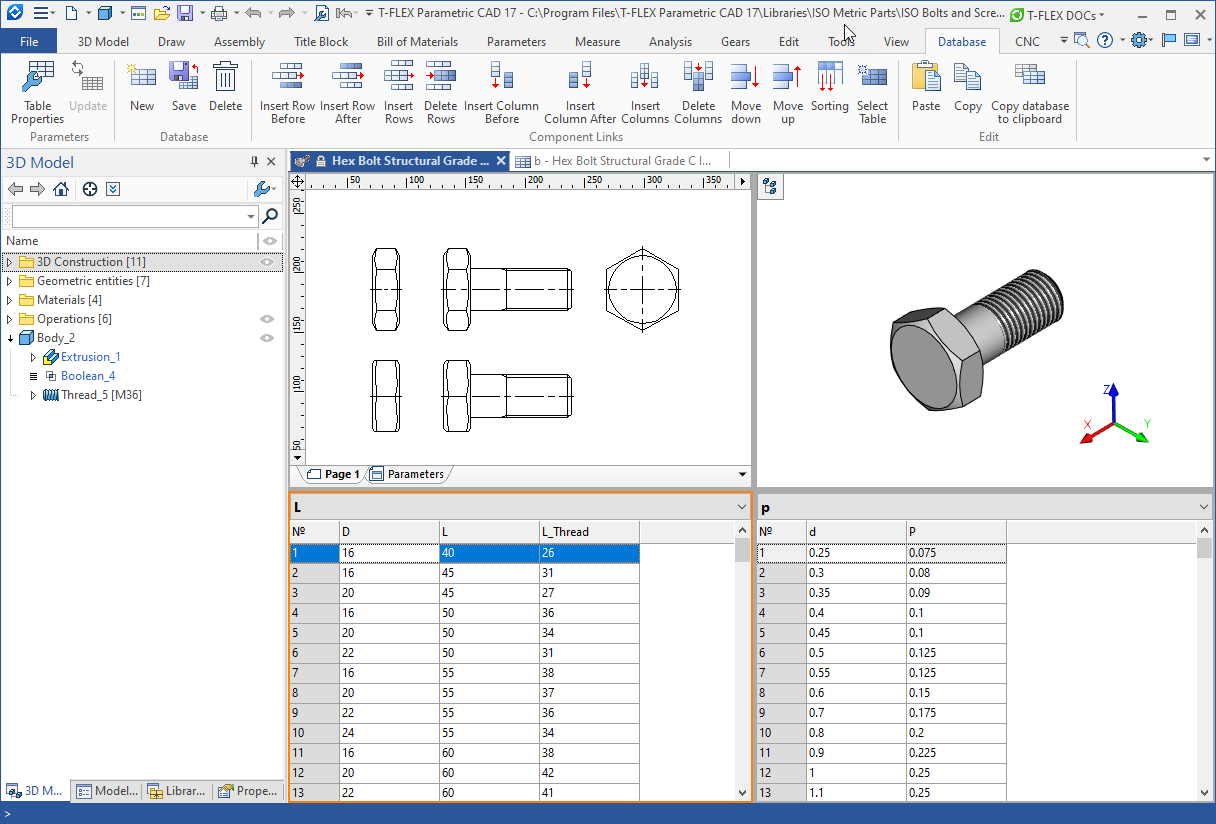Toggle visibility eye for Operations folder
The width and height of the screenshot is (1216, 824).
coord(267,319)
